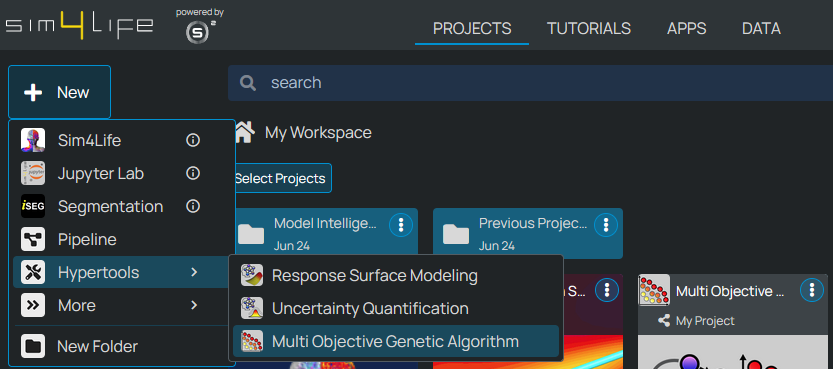The image size is (833, 369).
Task: Click the Sim4Life head model icon
Action: [x=33, y=141]
